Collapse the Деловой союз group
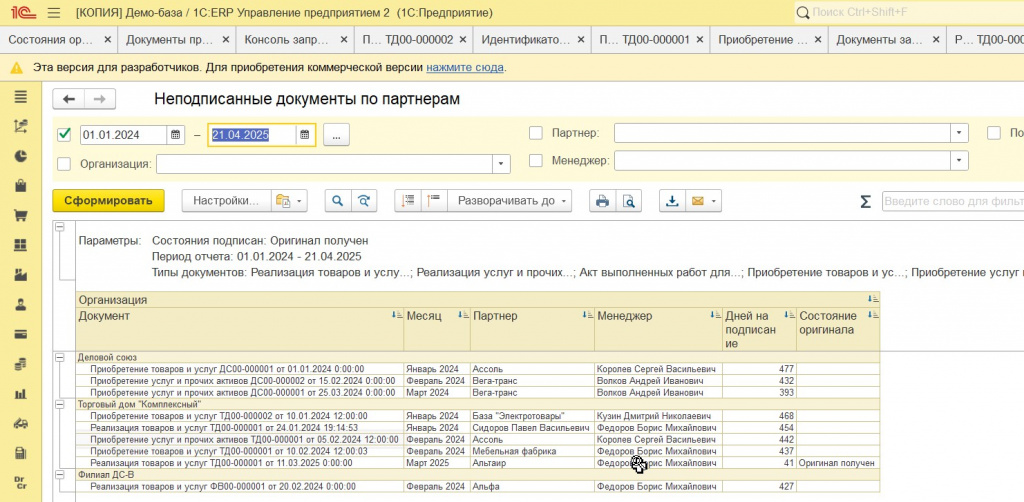Screen dimensions: 1024x502 point(61,358)
